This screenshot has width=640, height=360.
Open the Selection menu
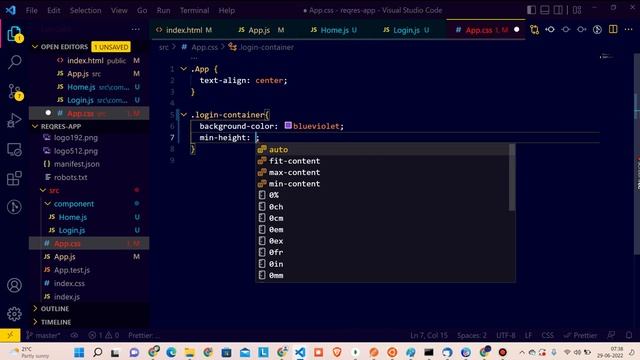point(85,10)
